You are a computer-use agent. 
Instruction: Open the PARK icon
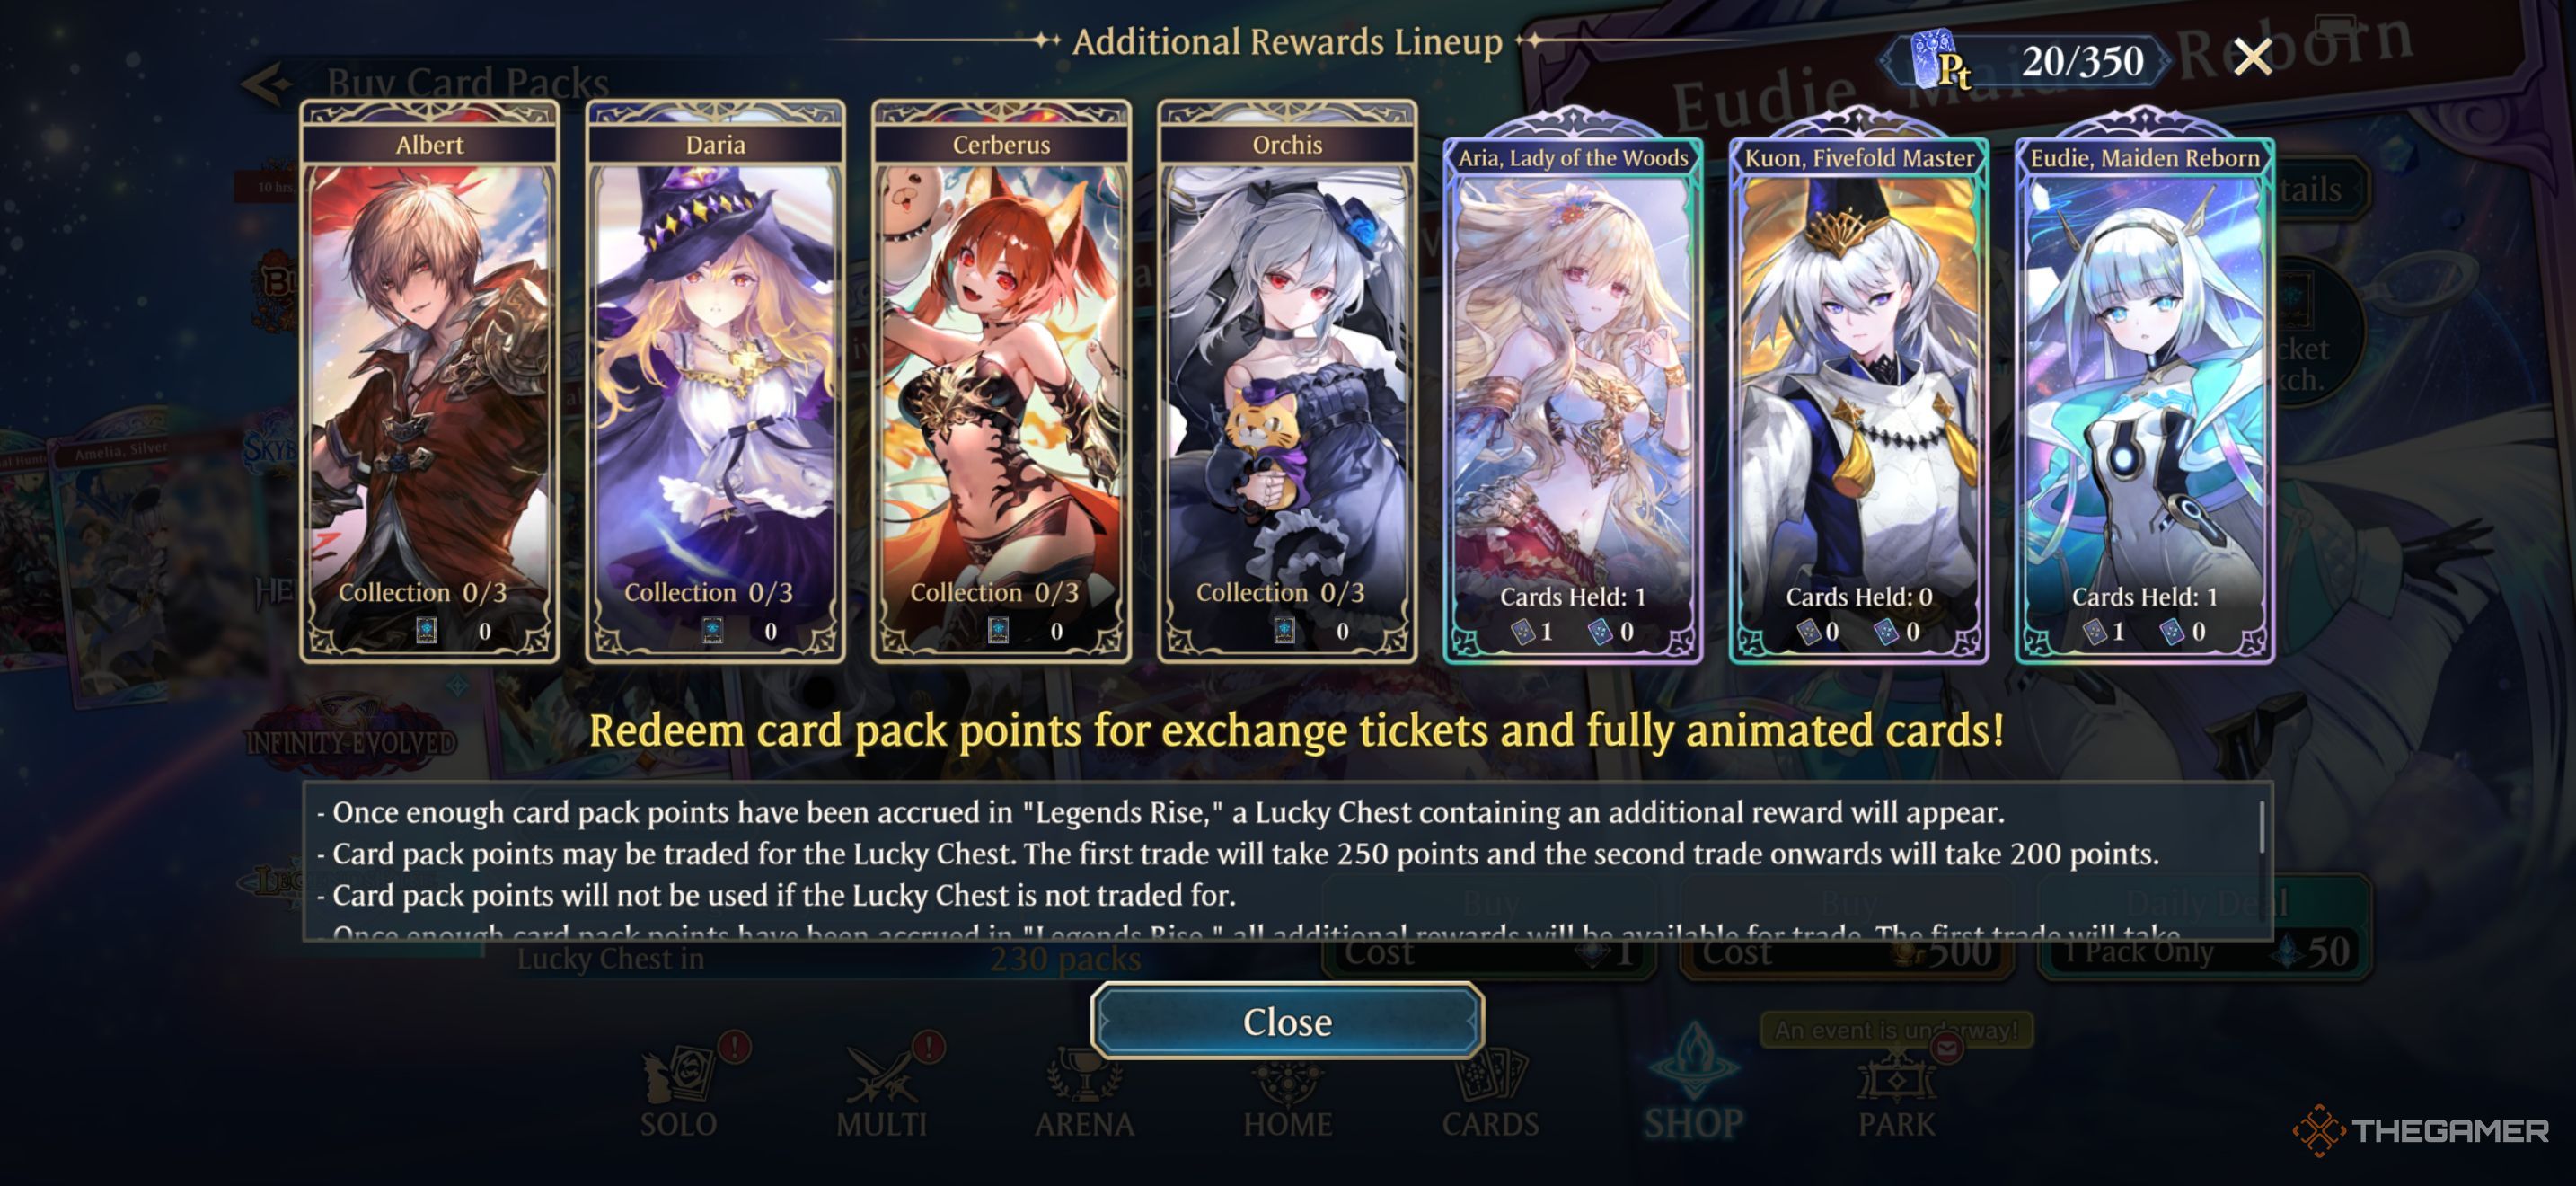[1897, 1092]
